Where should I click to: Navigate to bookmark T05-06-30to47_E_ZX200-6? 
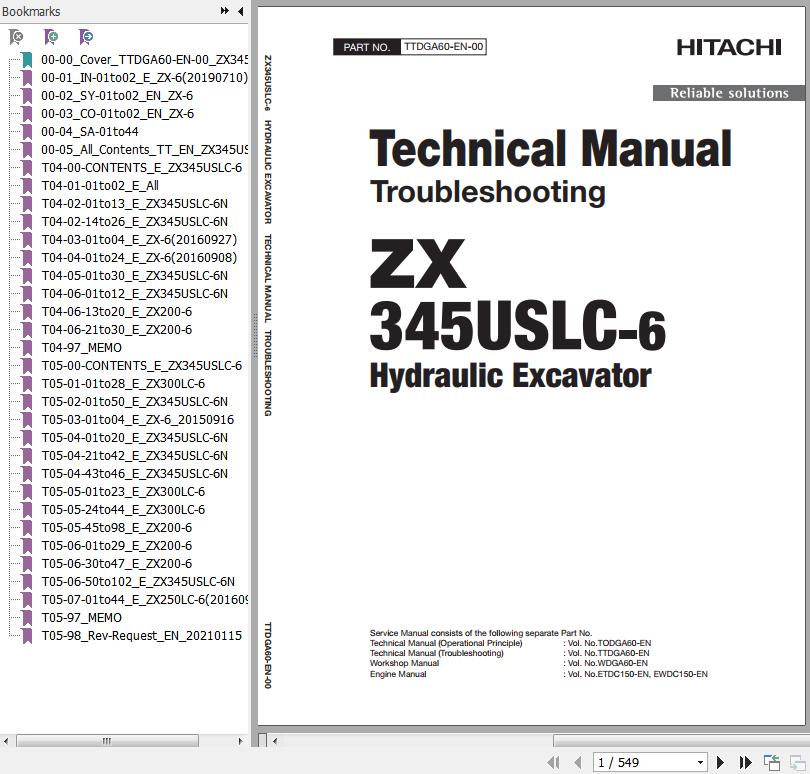[x=116, y=564]
